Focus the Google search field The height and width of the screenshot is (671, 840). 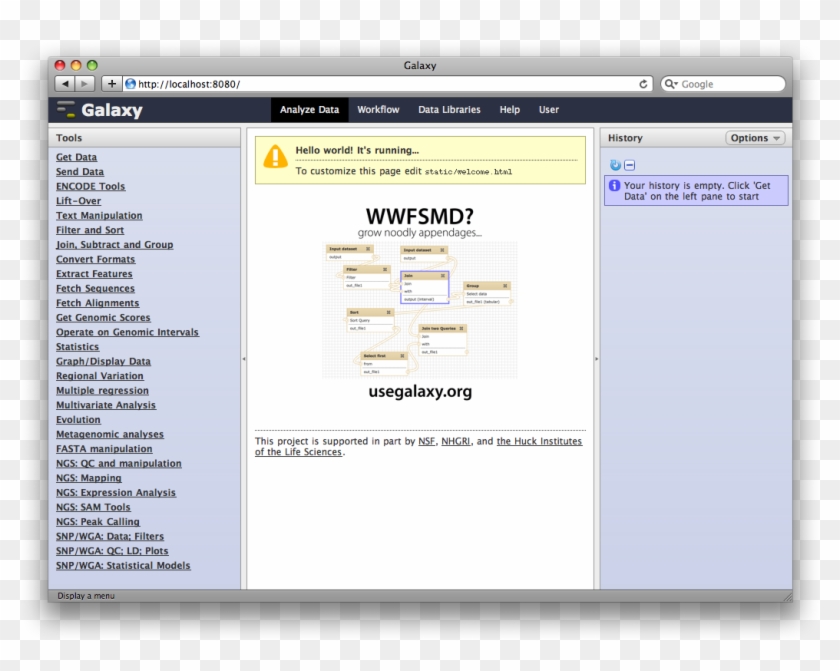pos(728,84)
